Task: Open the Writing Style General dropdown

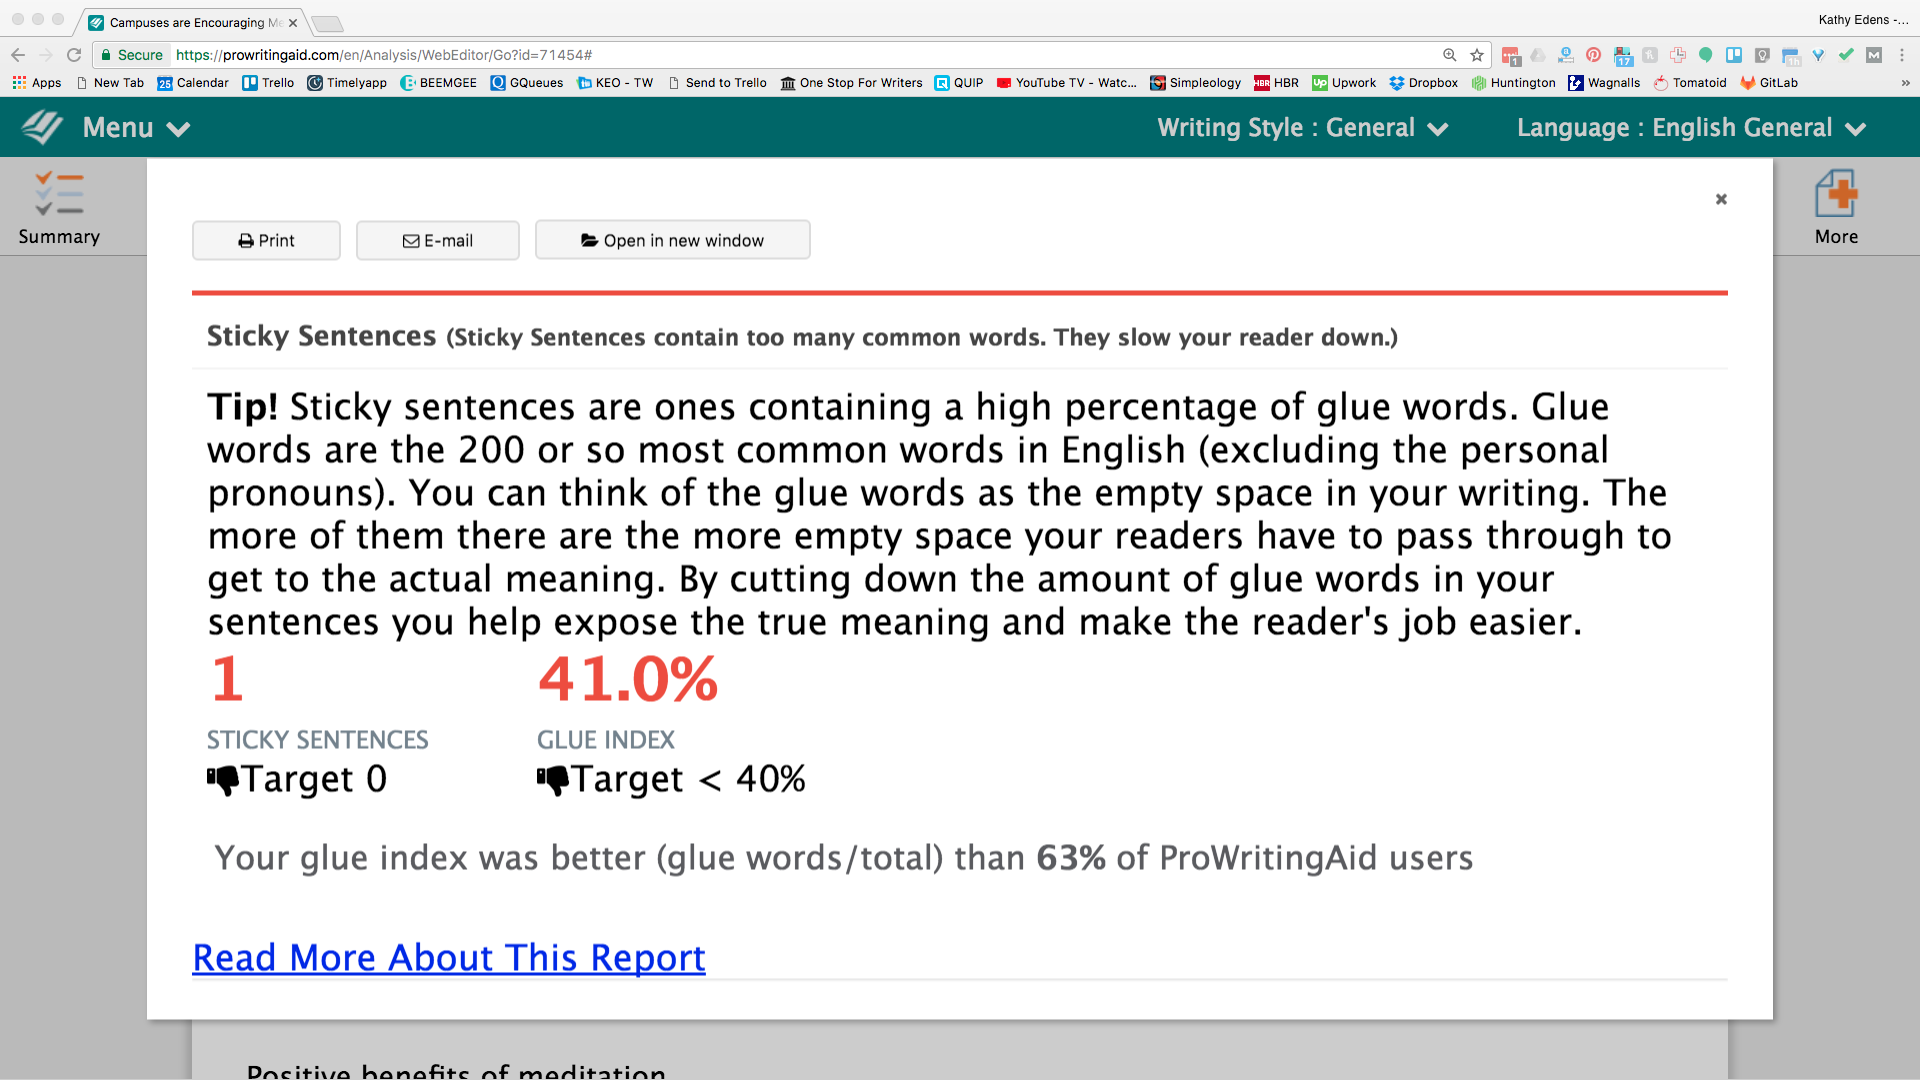Action: coord(1302,128)
